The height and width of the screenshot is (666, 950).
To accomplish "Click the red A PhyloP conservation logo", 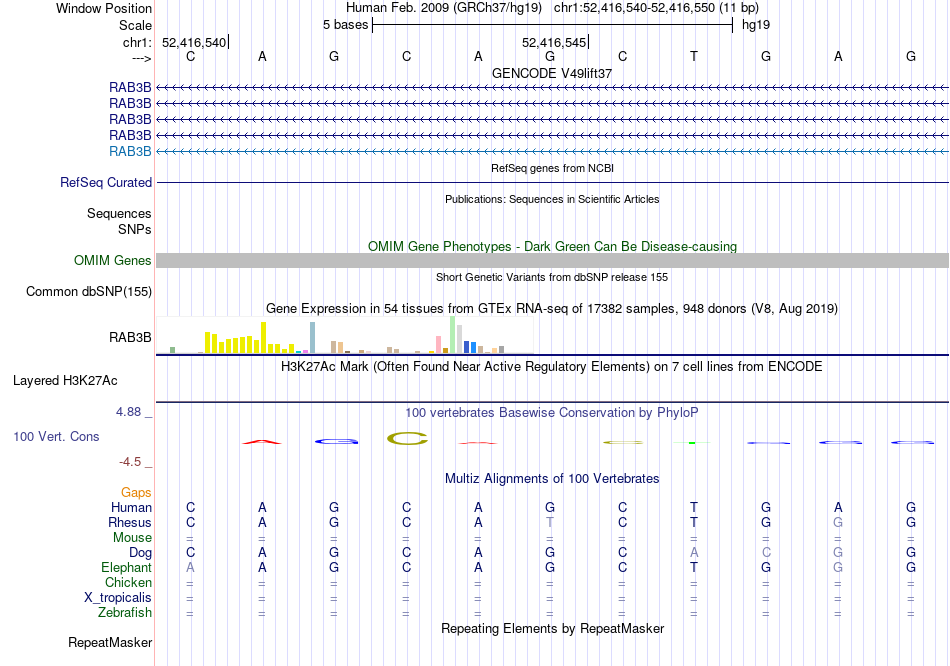I will (262, 442).
